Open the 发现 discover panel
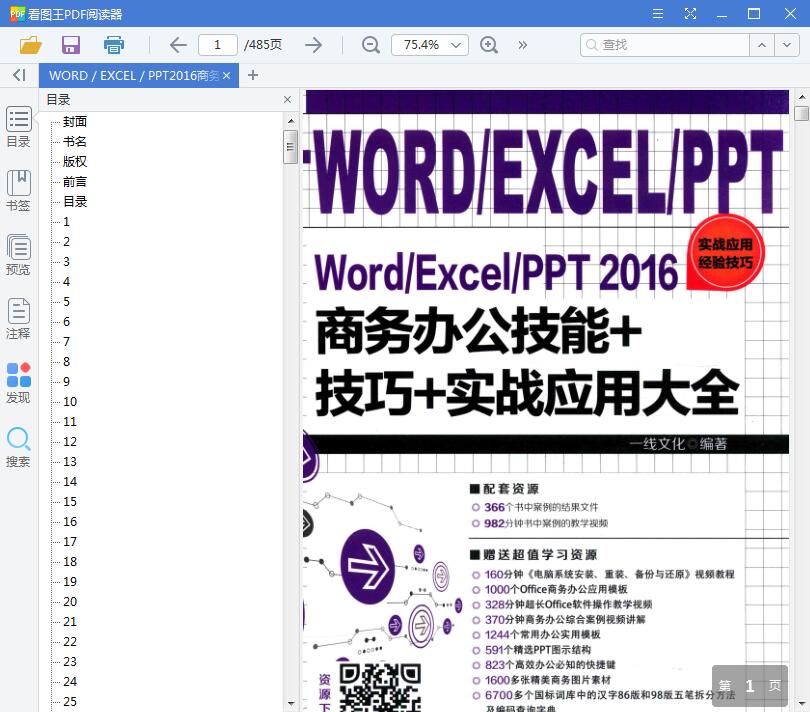Image resolution: width=810 pixels, height=712 pixels. (x=19, y=383)
